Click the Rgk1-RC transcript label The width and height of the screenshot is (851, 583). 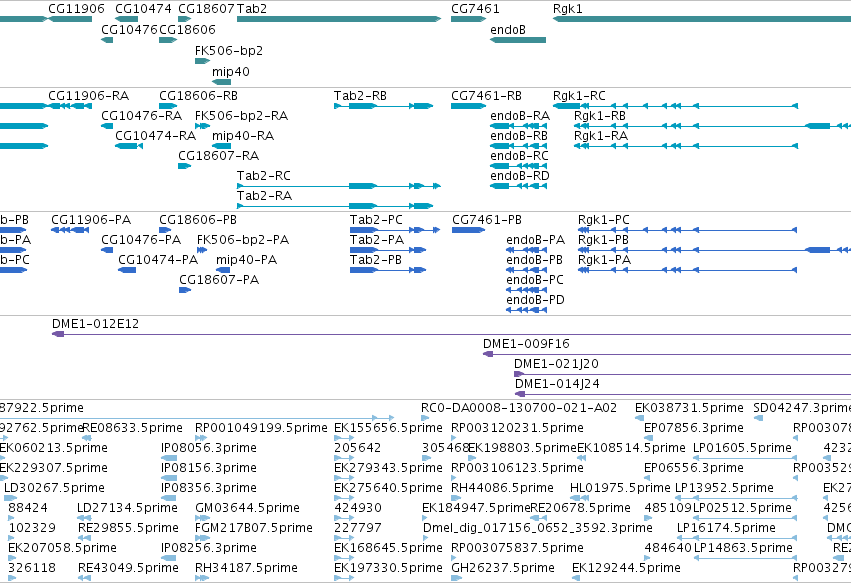pyautogui.click(x=579, y=96)
